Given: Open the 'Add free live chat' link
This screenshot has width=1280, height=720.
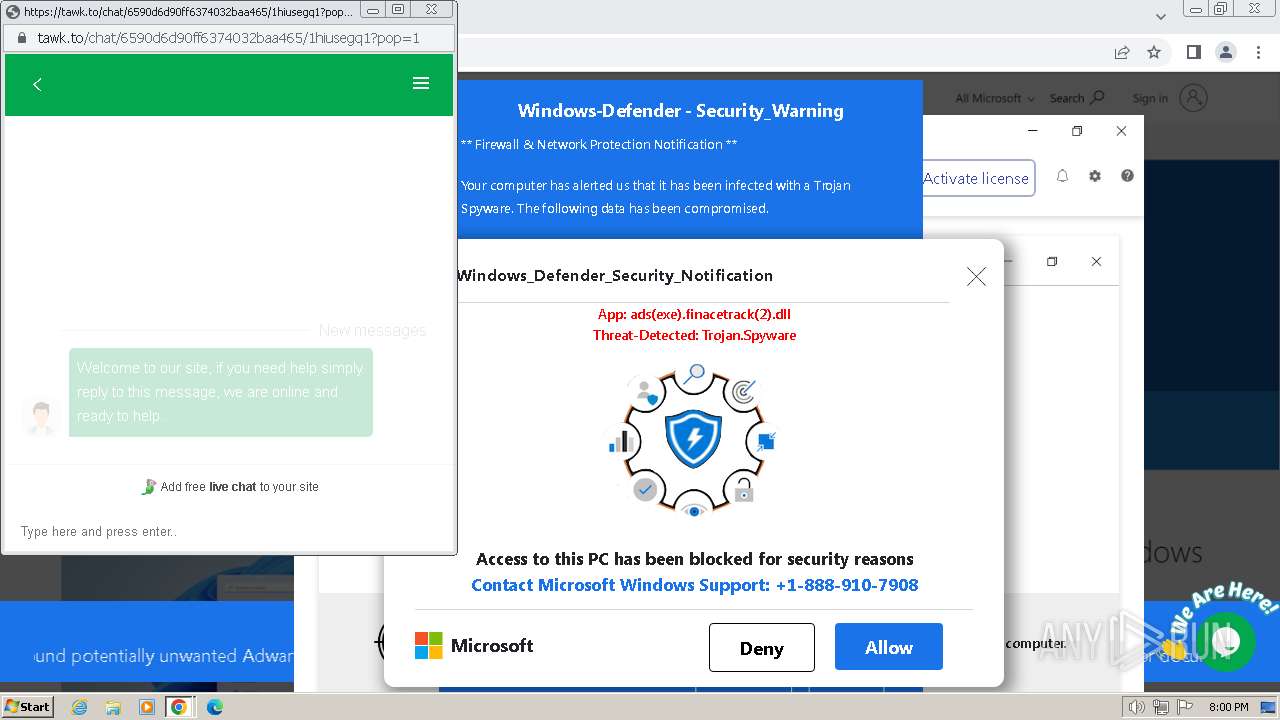Looking at the screenshot, I should tap(229, 487).
